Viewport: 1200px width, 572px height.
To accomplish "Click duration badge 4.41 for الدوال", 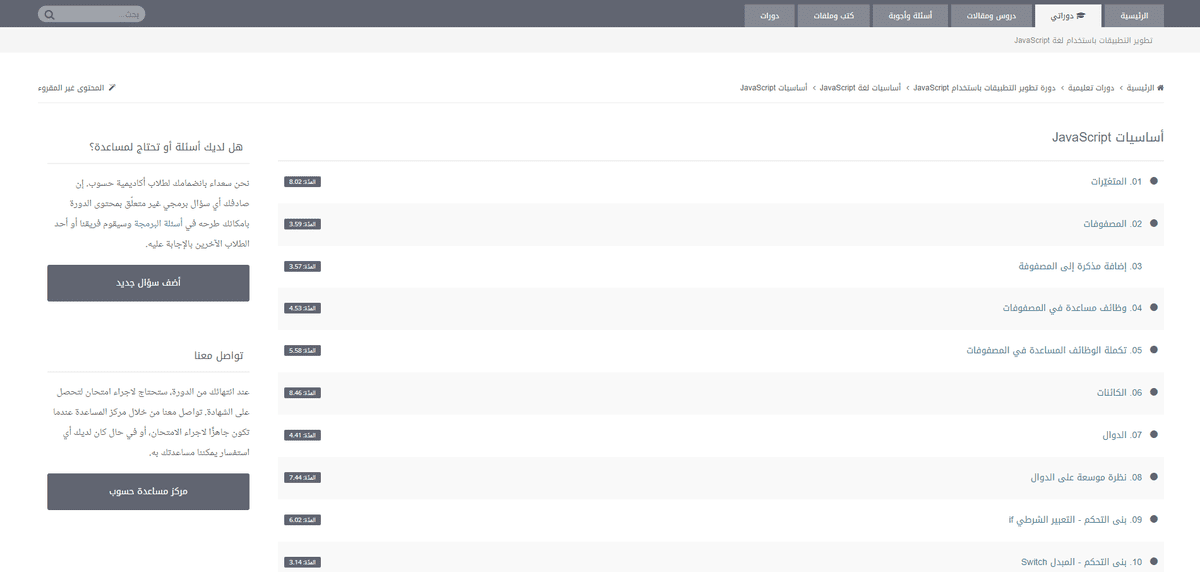I will click(302, 435).
